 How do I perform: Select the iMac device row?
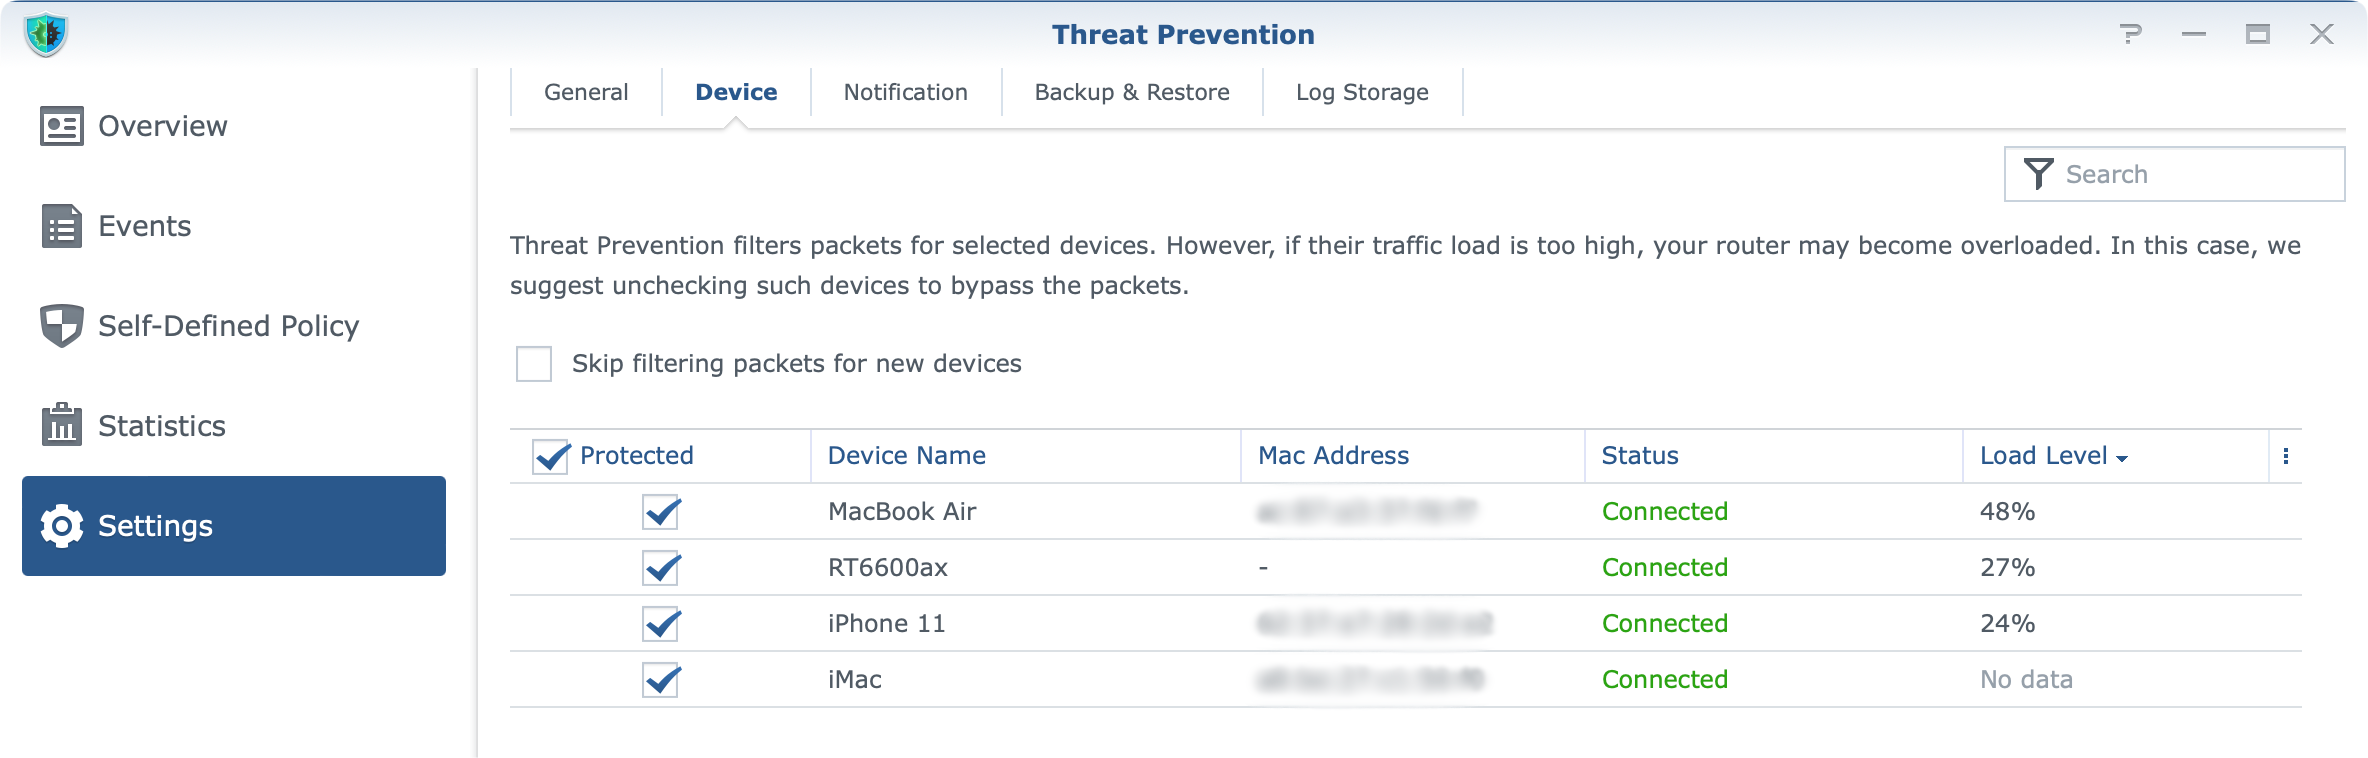tap(1406, 680)
